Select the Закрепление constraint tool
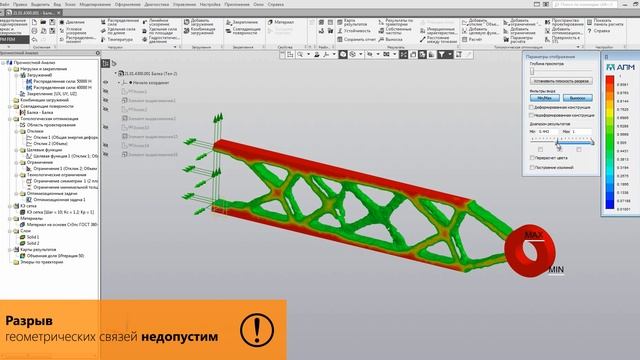Viewport: 640px width, 360px height. pos(242,22)
